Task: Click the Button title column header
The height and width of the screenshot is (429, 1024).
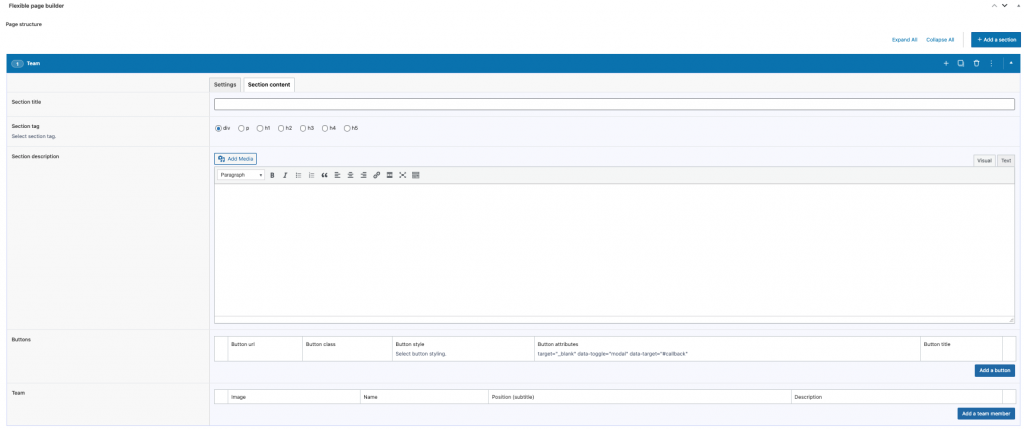Action: (x=938, y=343)
